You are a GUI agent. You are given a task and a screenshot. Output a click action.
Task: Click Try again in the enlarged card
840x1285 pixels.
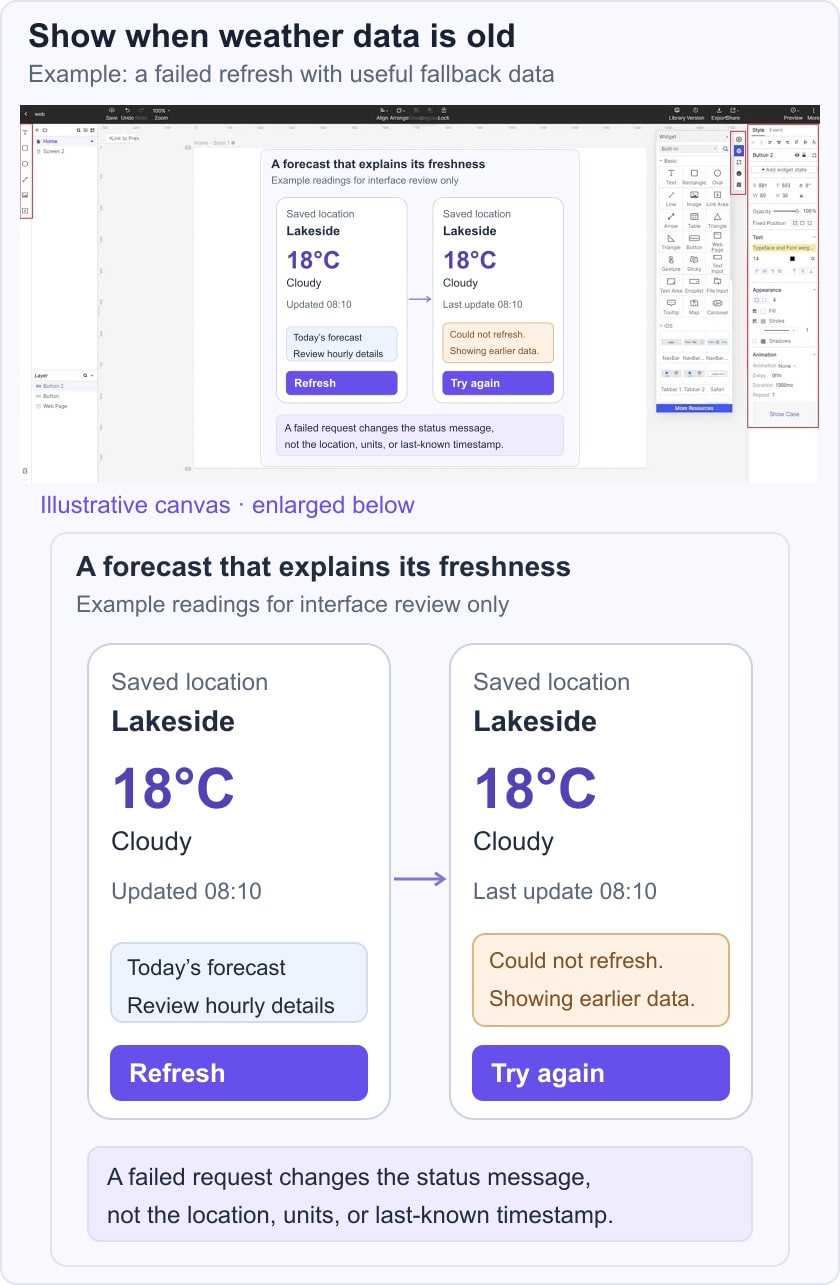(x=601, y=1073)
